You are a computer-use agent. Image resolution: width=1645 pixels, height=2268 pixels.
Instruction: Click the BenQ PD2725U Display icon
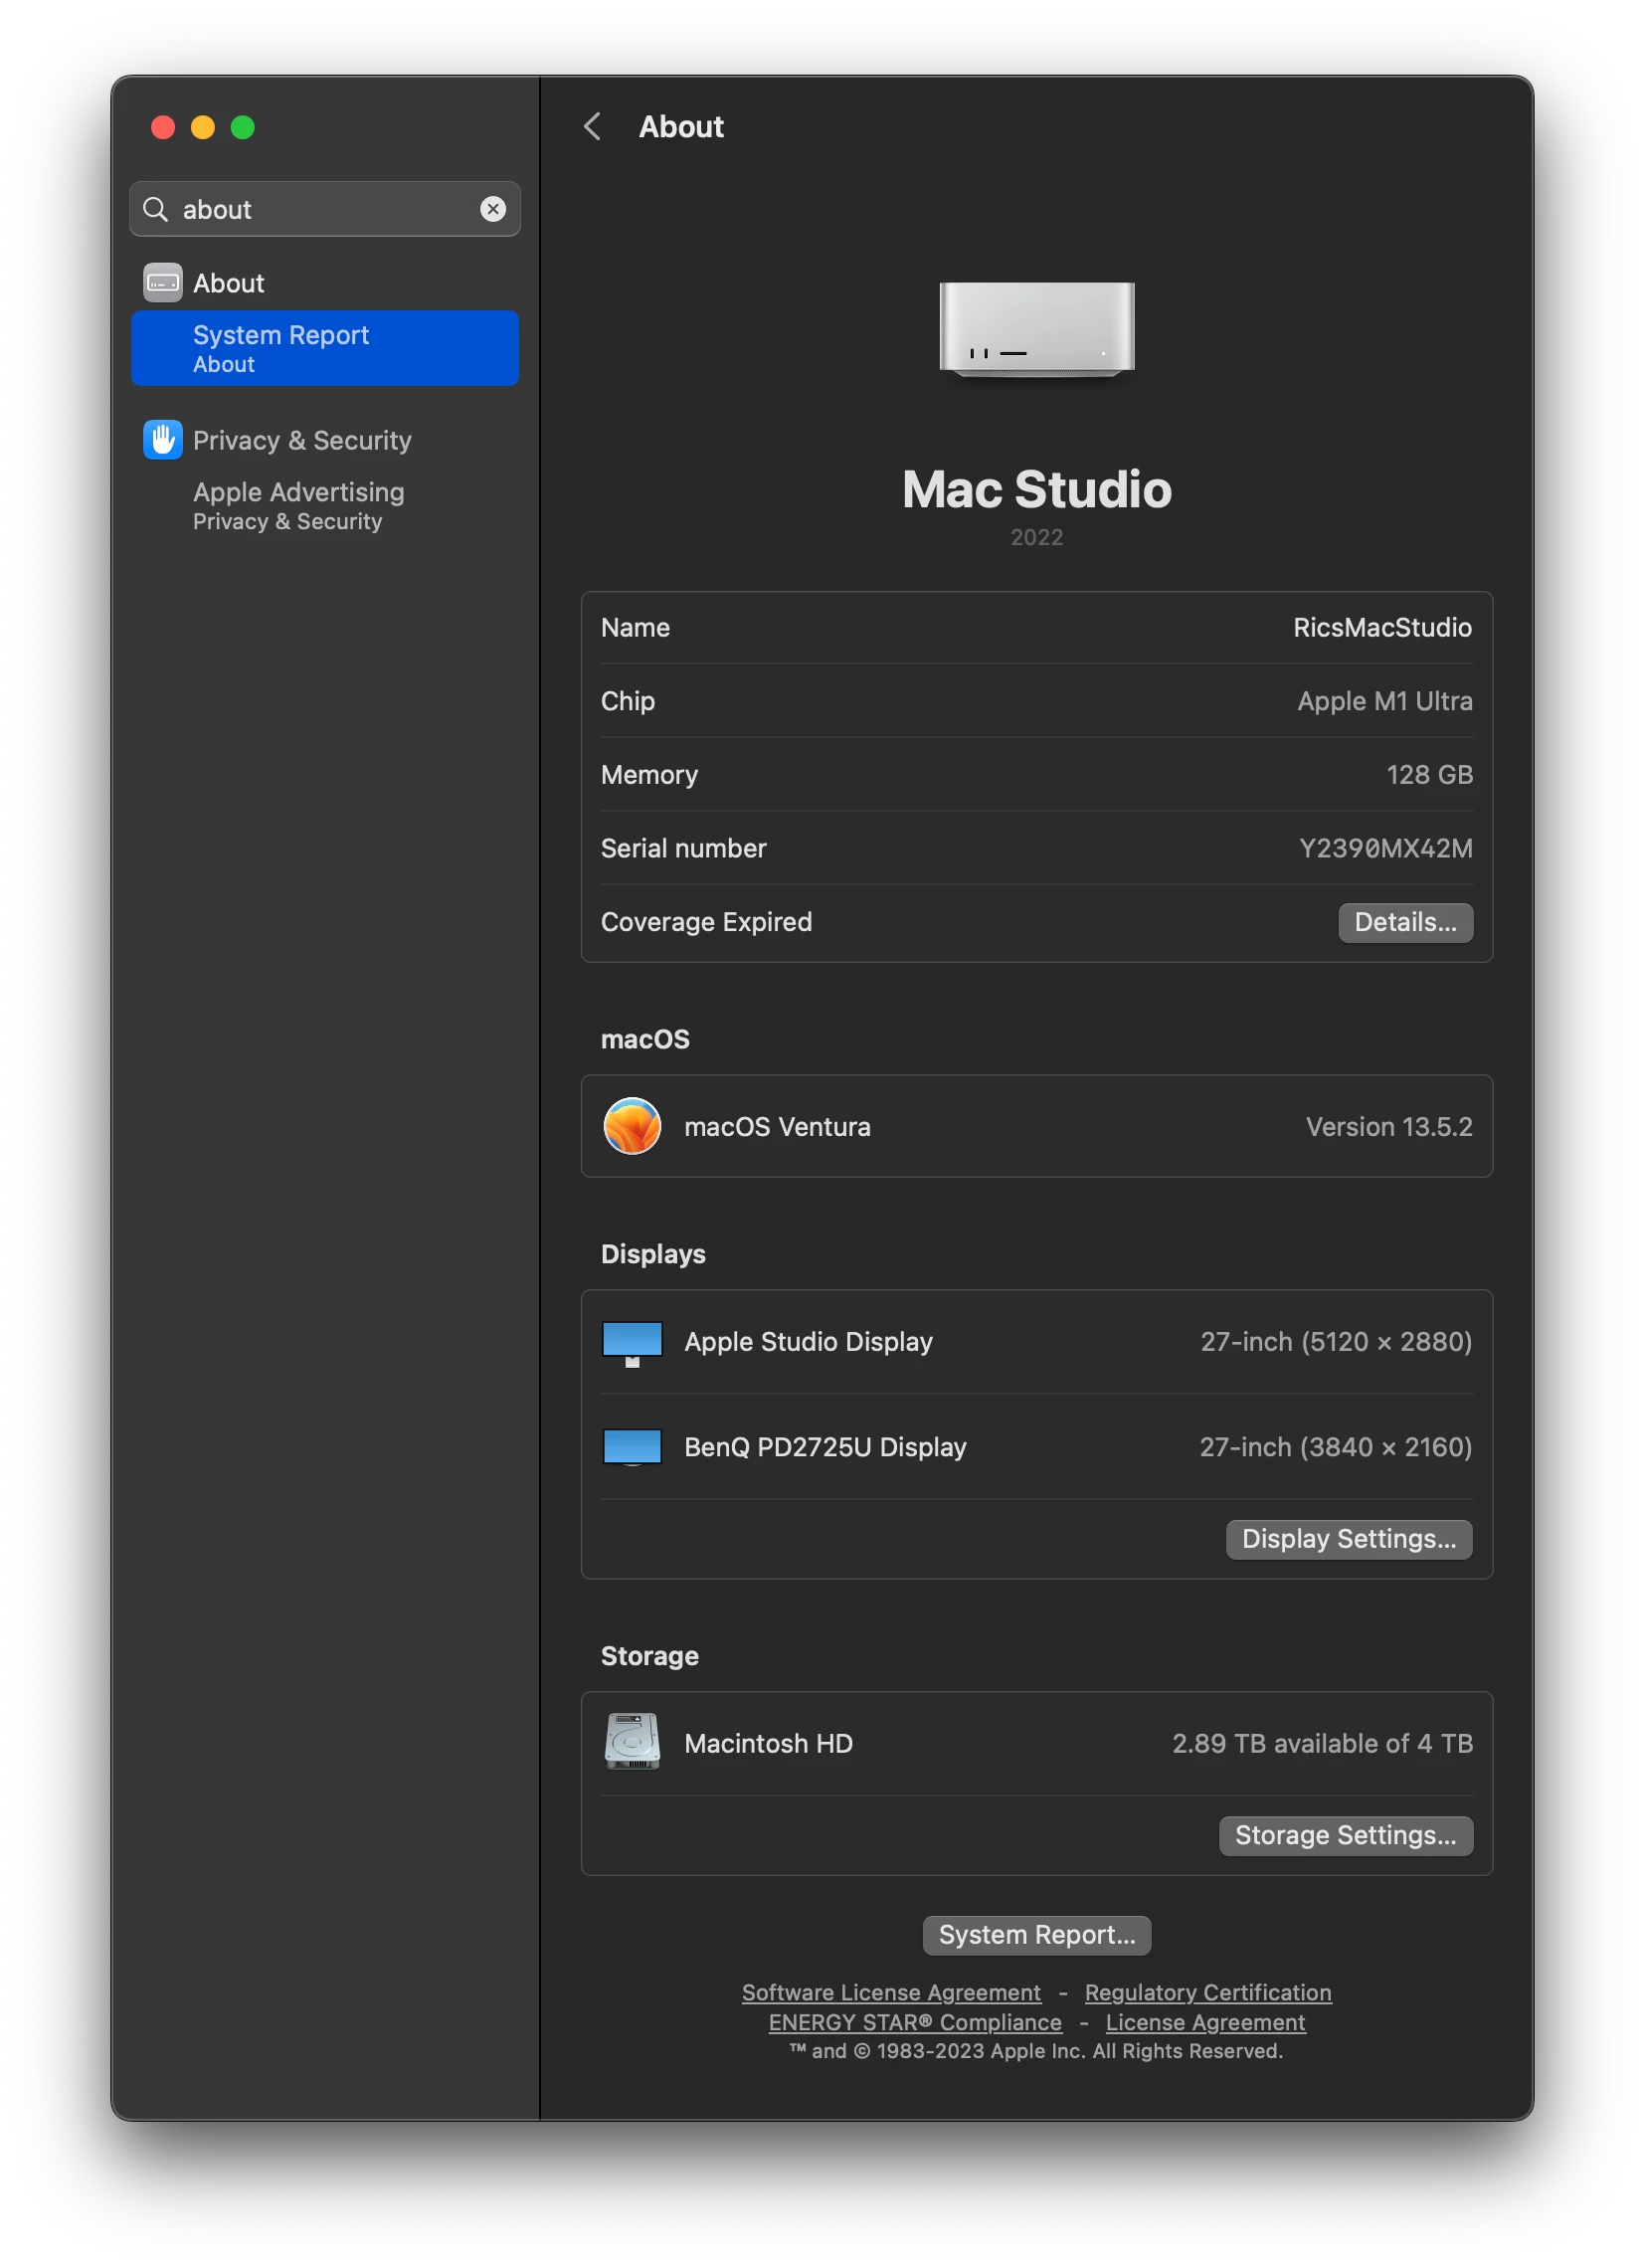point(632,1447)
